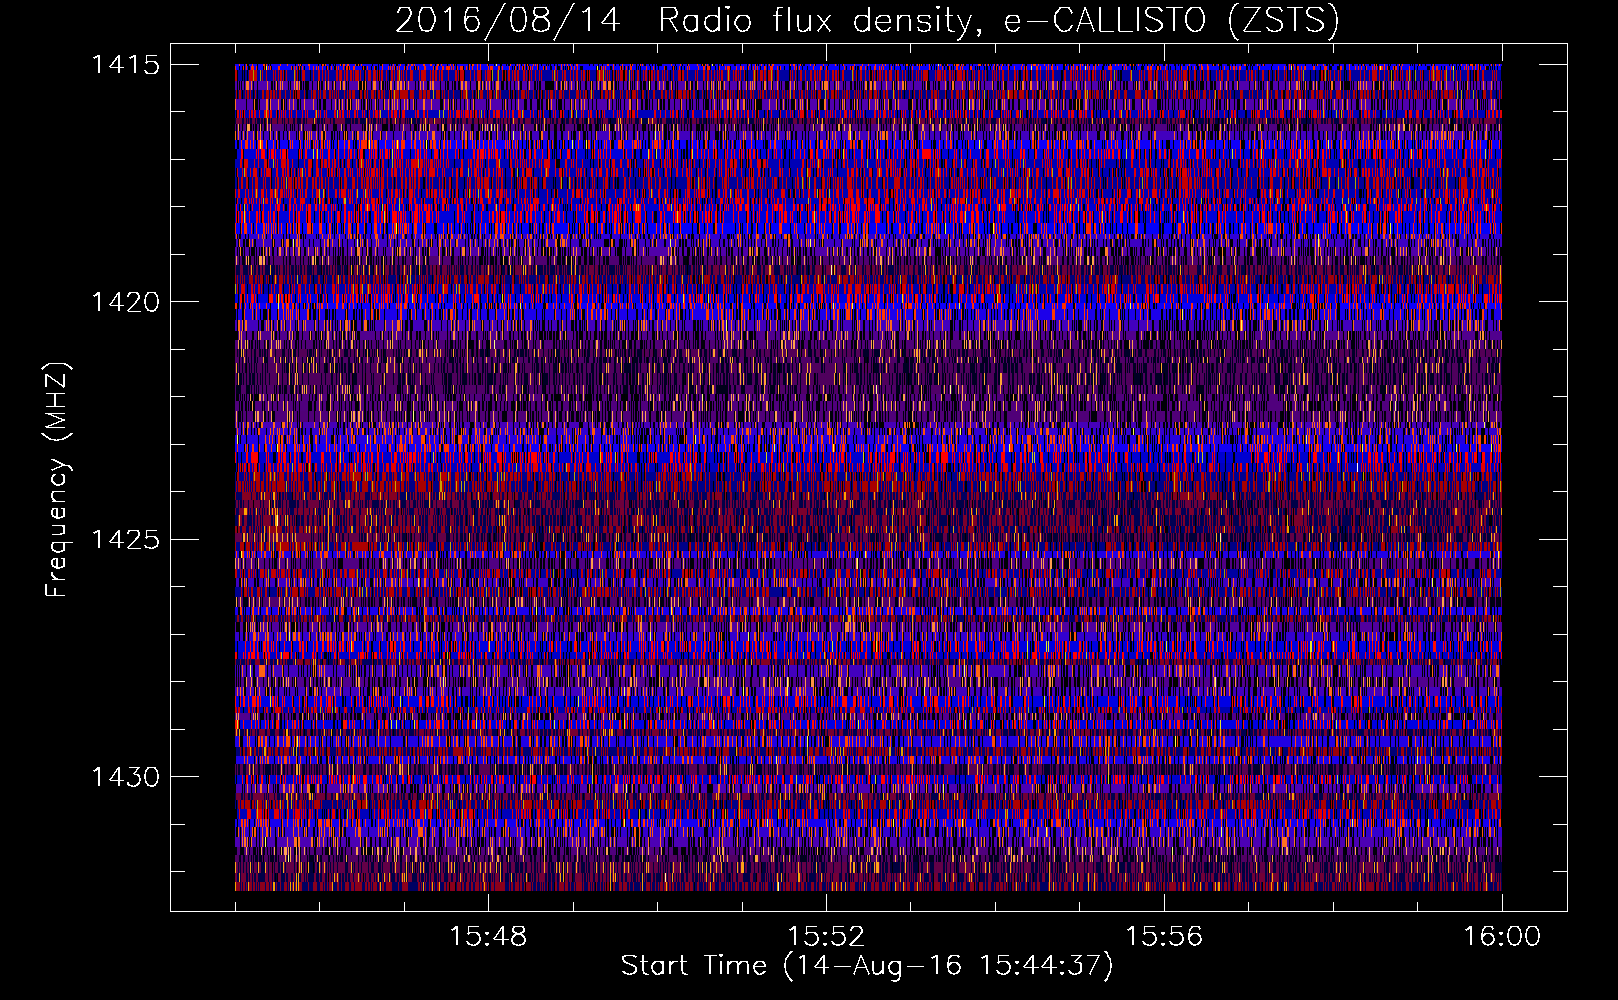Viewport: 1618px width, 1000px height.
Task: Click the 15:52 time axis label
Action: (826, 937)
